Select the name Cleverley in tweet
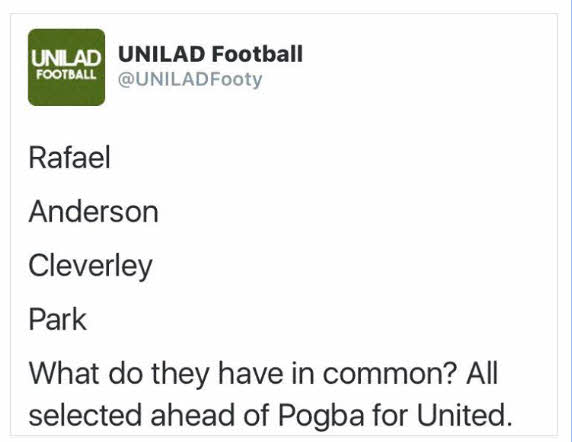The width and height of the screenshot is (572, 442). click(90, 267)
